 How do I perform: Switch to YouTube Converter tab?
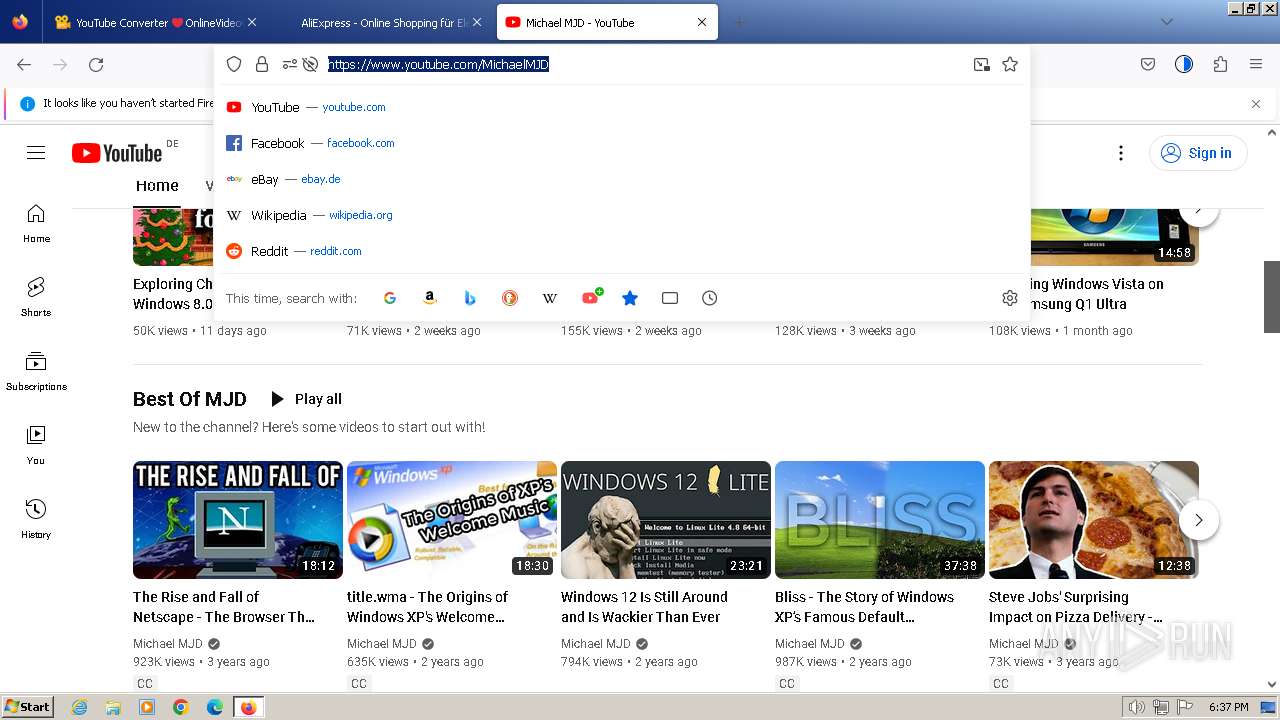click(x=155, y=22)
